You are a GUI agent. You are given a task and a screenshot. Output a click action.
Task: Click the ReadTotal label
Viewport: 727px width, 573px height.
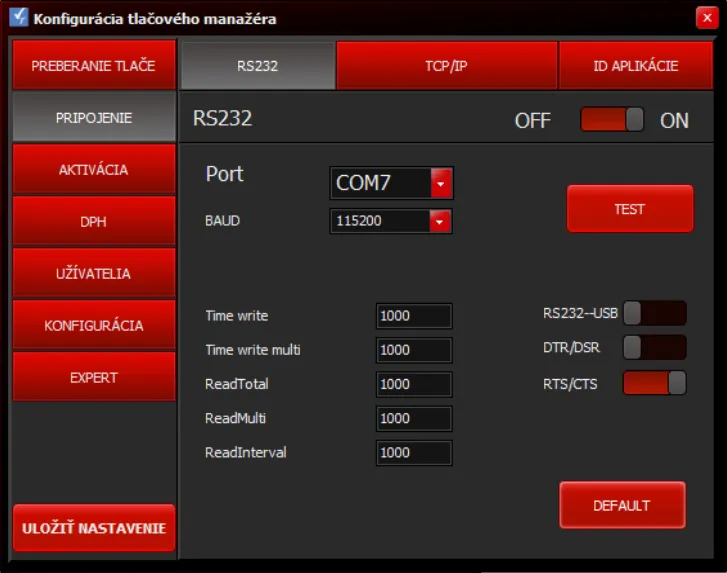pyautogui.click(x=237, y=384)
